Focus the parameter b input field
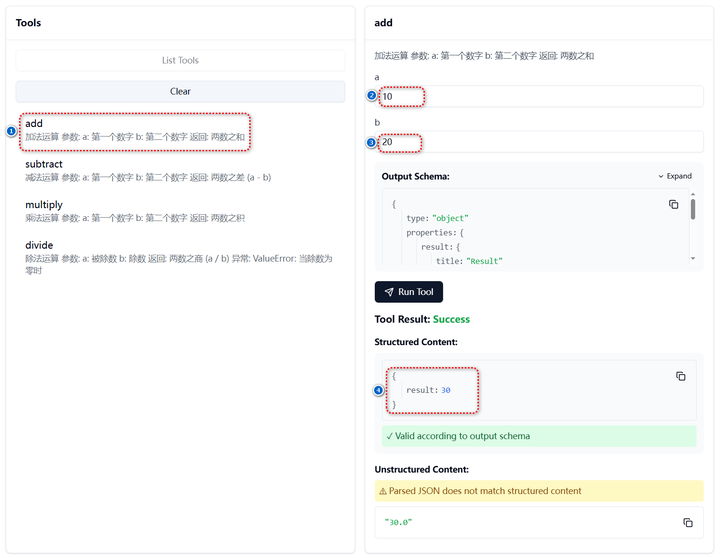 point(539,142)
